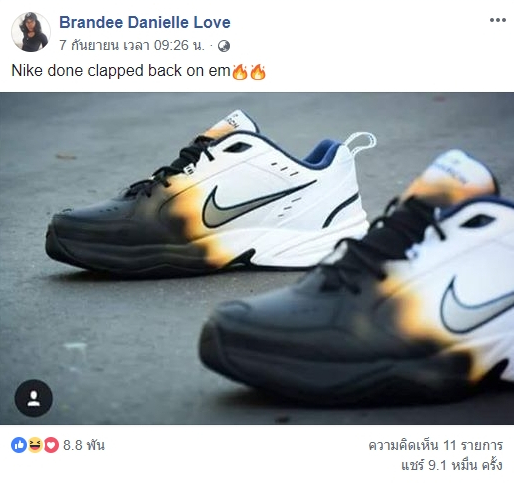Click the tagged people icon on photo
Viewport: 514px width, 483px height.
34,398
